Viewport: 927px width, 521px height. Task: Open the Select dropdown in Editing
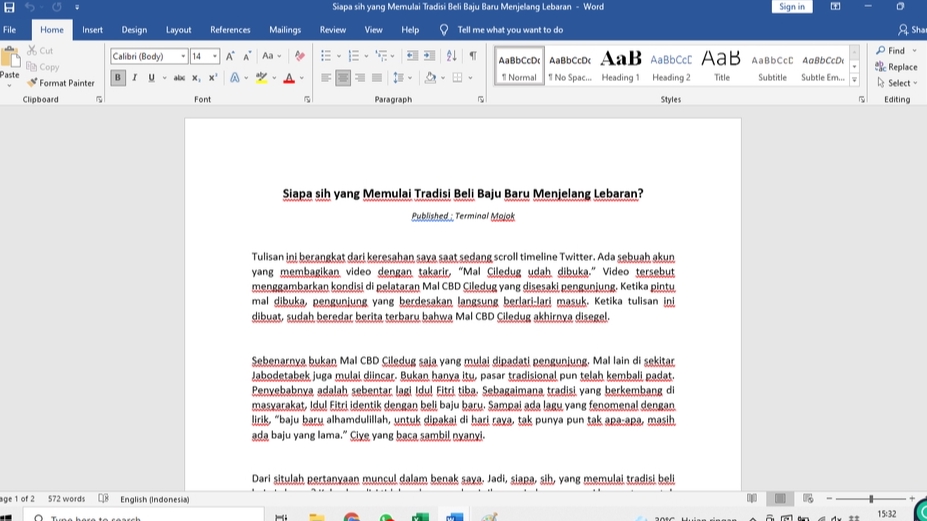(x=897, y=83)
